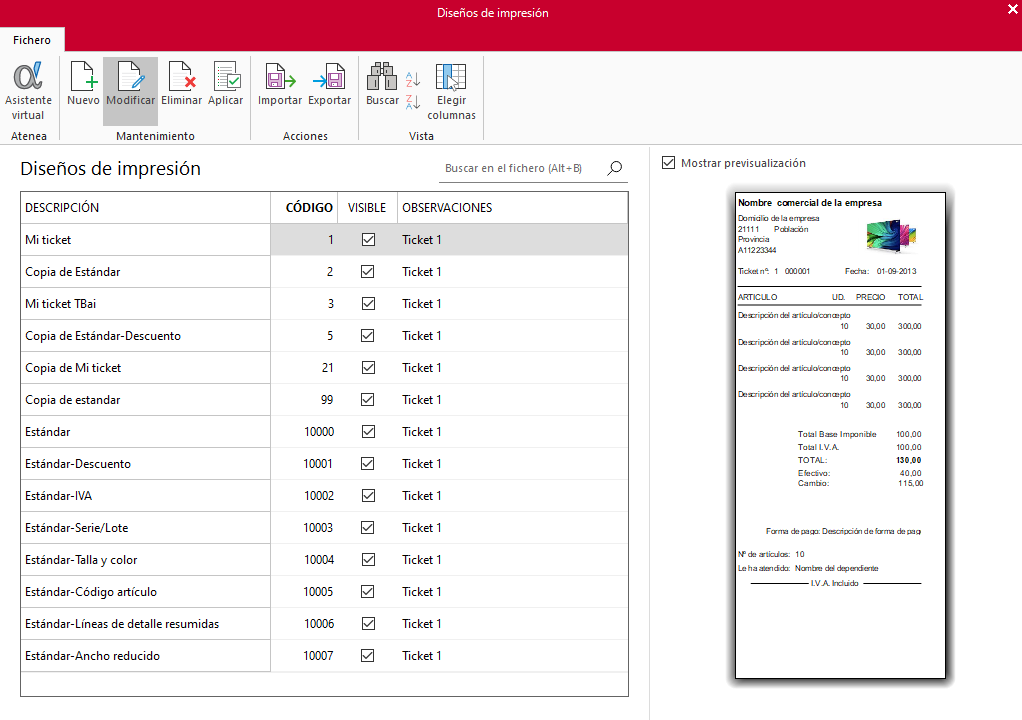Screen dimensions: 1022x720
Task: Toggle visible checkbox for Estándar-IVA
Action: click(x=368, y=496)
